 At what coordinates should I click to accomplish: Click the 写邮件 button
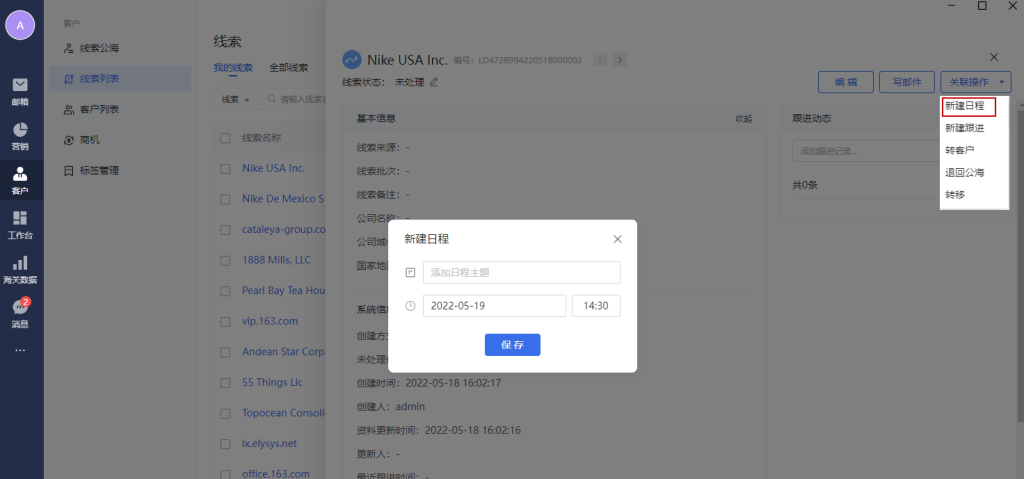(x=907, y=82)
